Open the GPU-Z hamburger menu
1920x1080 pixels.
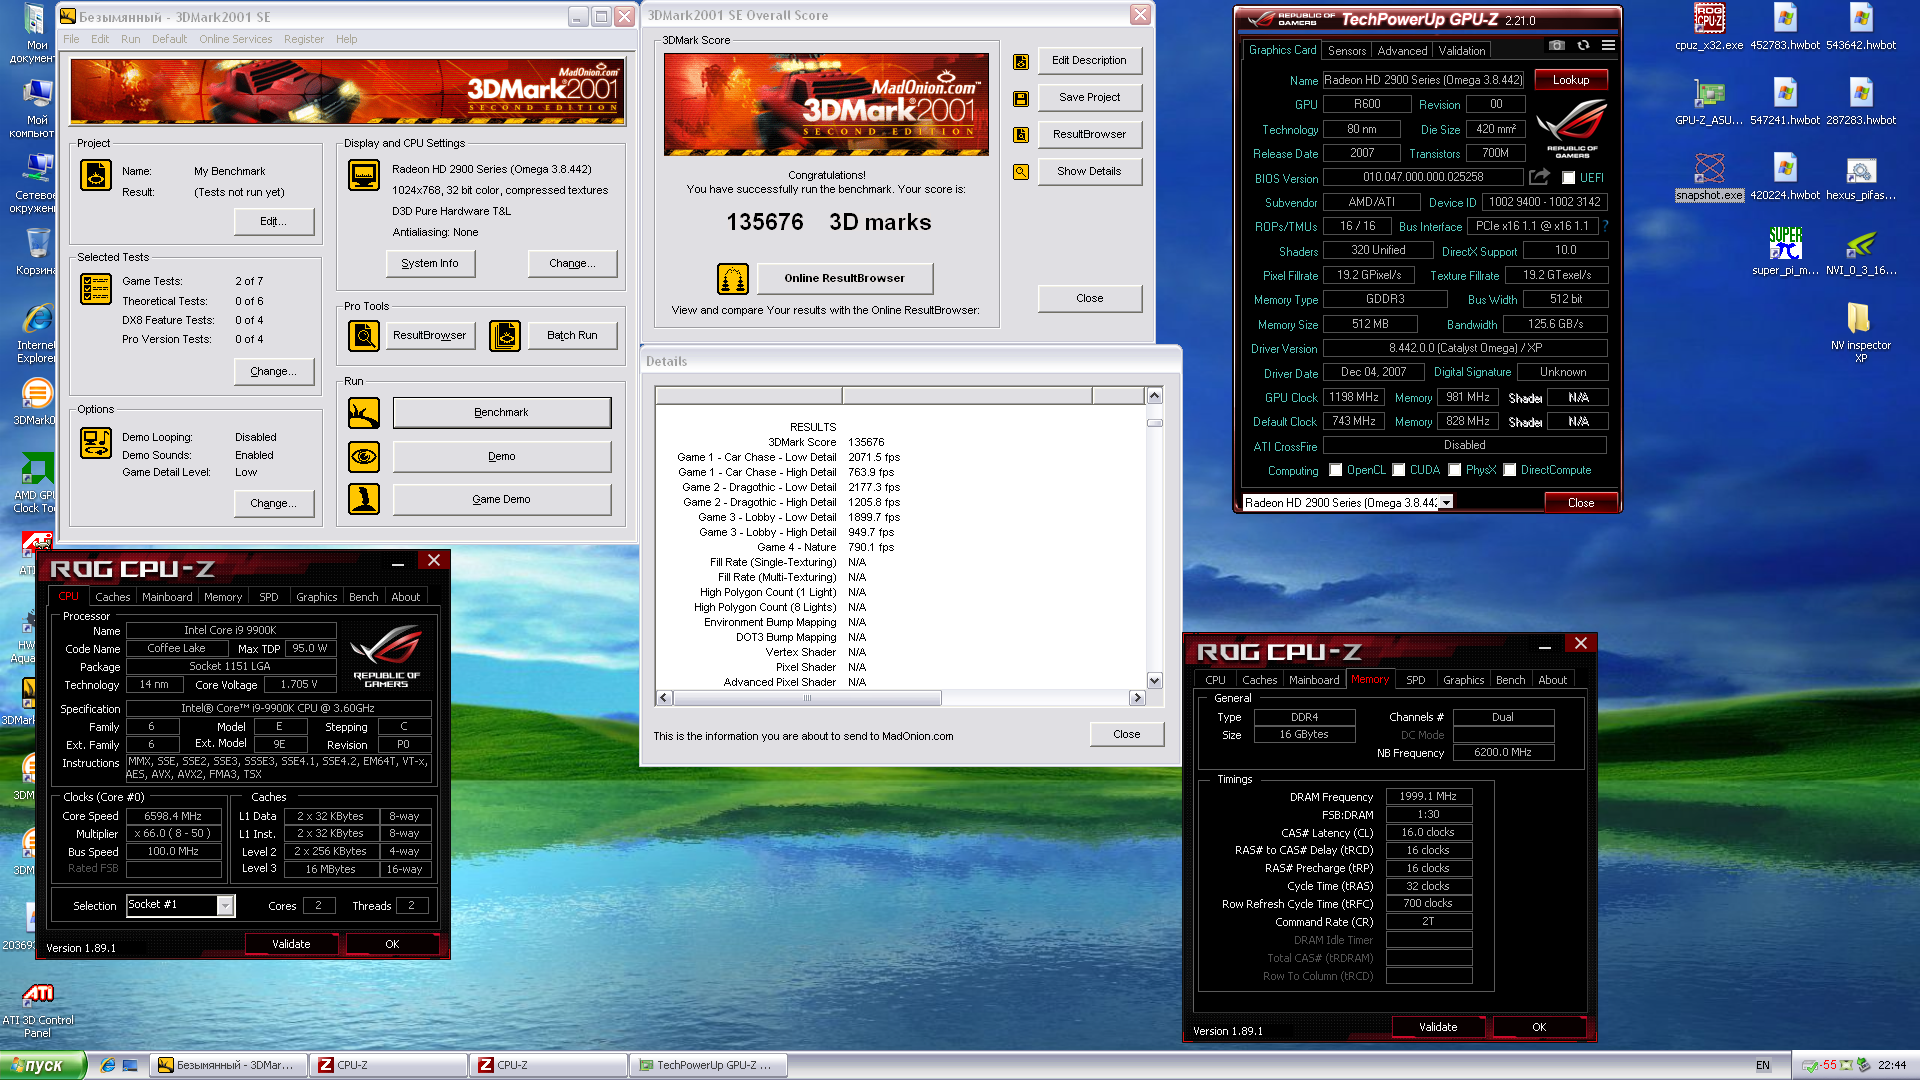1608,46
